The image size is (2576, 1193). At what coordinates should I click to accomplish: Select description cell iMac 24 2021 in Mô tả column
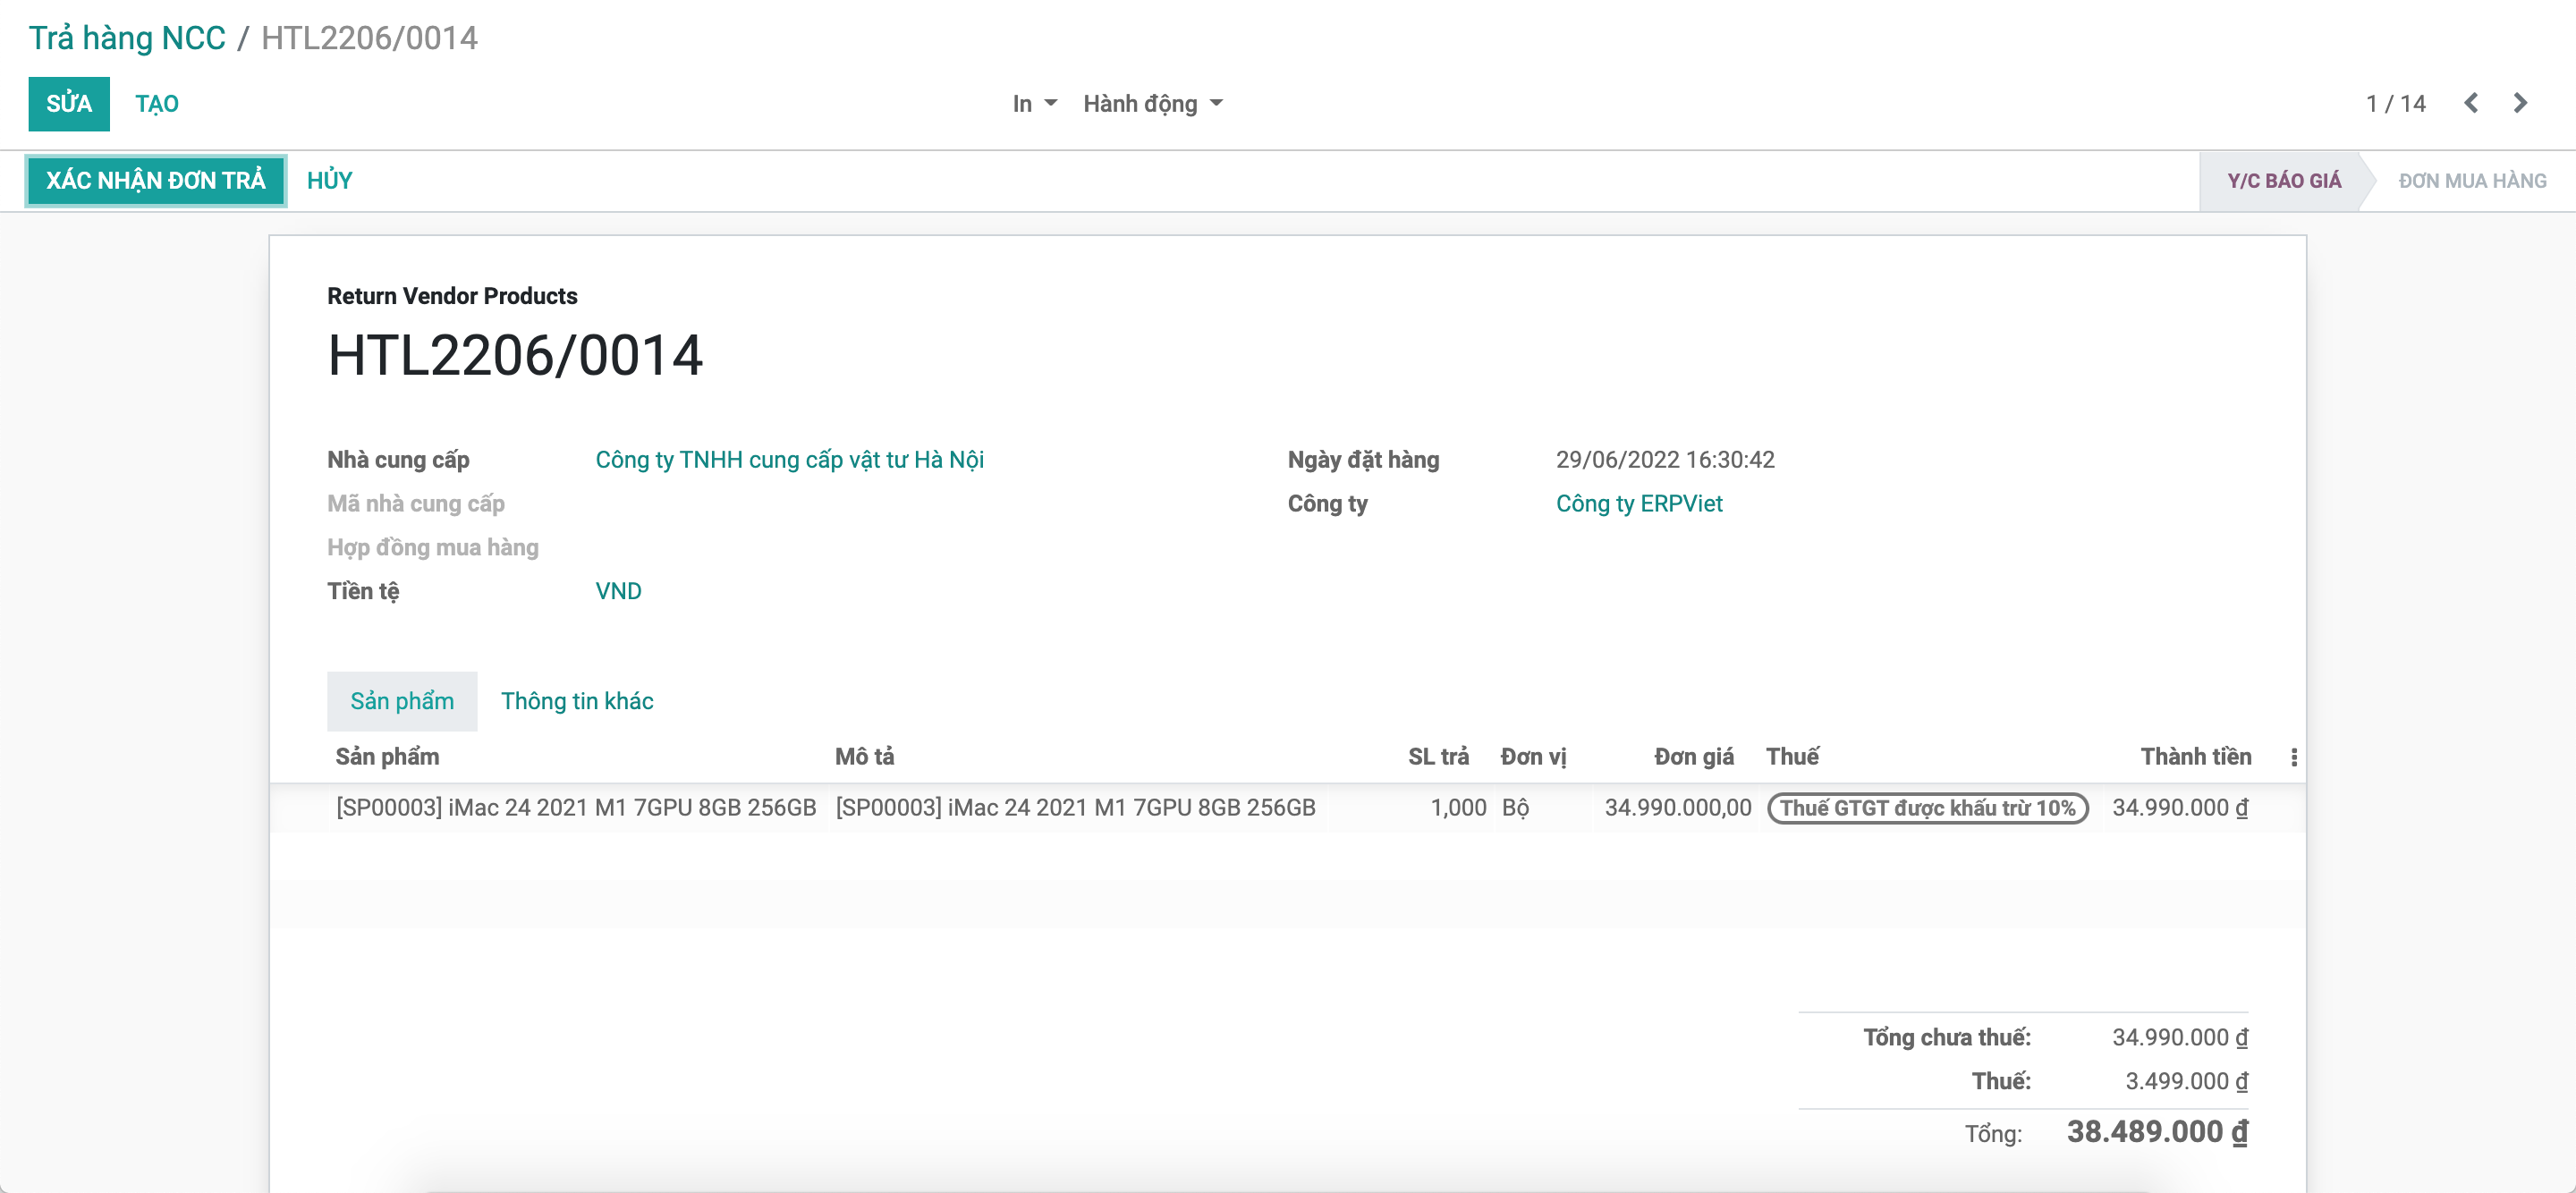(x=1075, y=807)
